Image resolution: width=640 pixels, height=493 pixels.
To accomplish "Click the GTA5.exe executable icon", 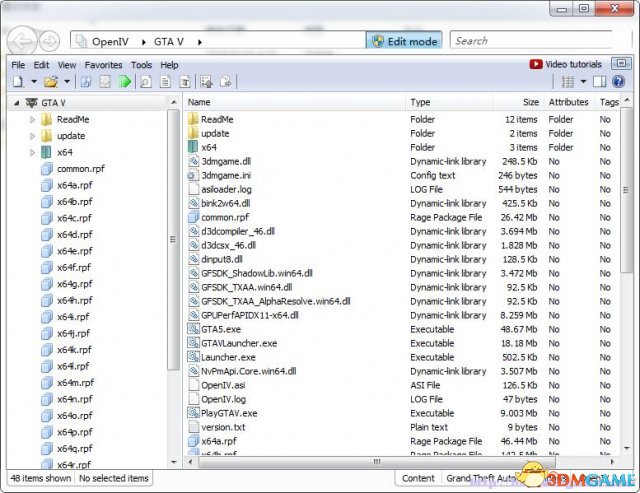I will click(x=193, y=329).
